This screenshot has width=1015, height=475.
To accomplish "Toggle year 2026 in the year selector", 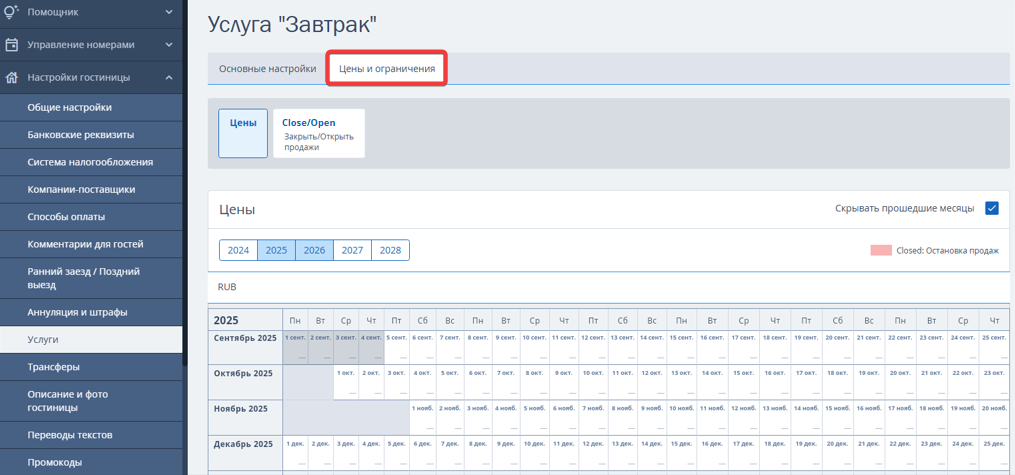I will (x=314, y=250).
